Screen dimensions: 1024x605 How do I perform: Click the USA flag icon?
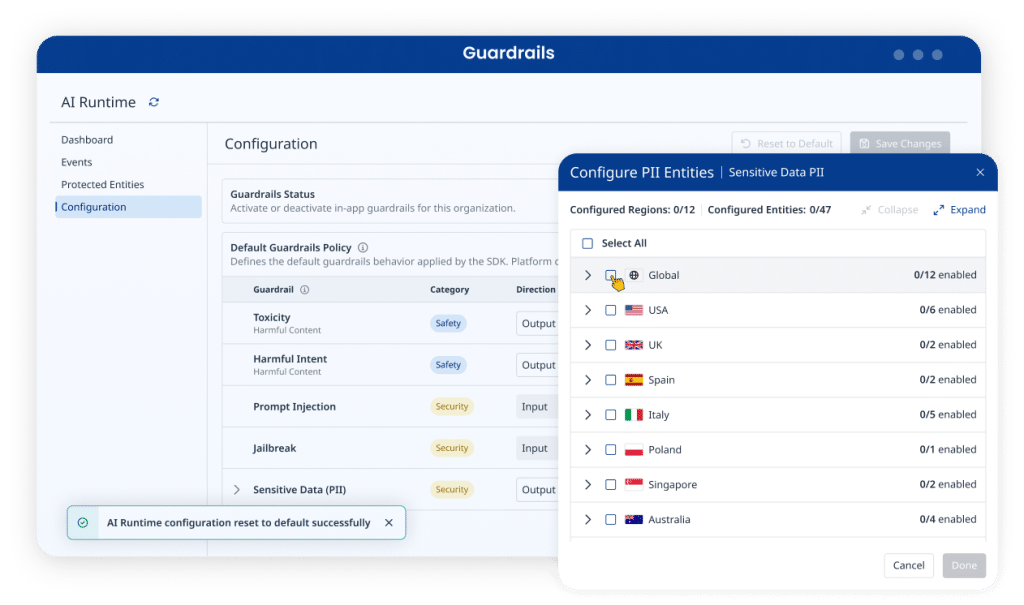click(633, 310)
